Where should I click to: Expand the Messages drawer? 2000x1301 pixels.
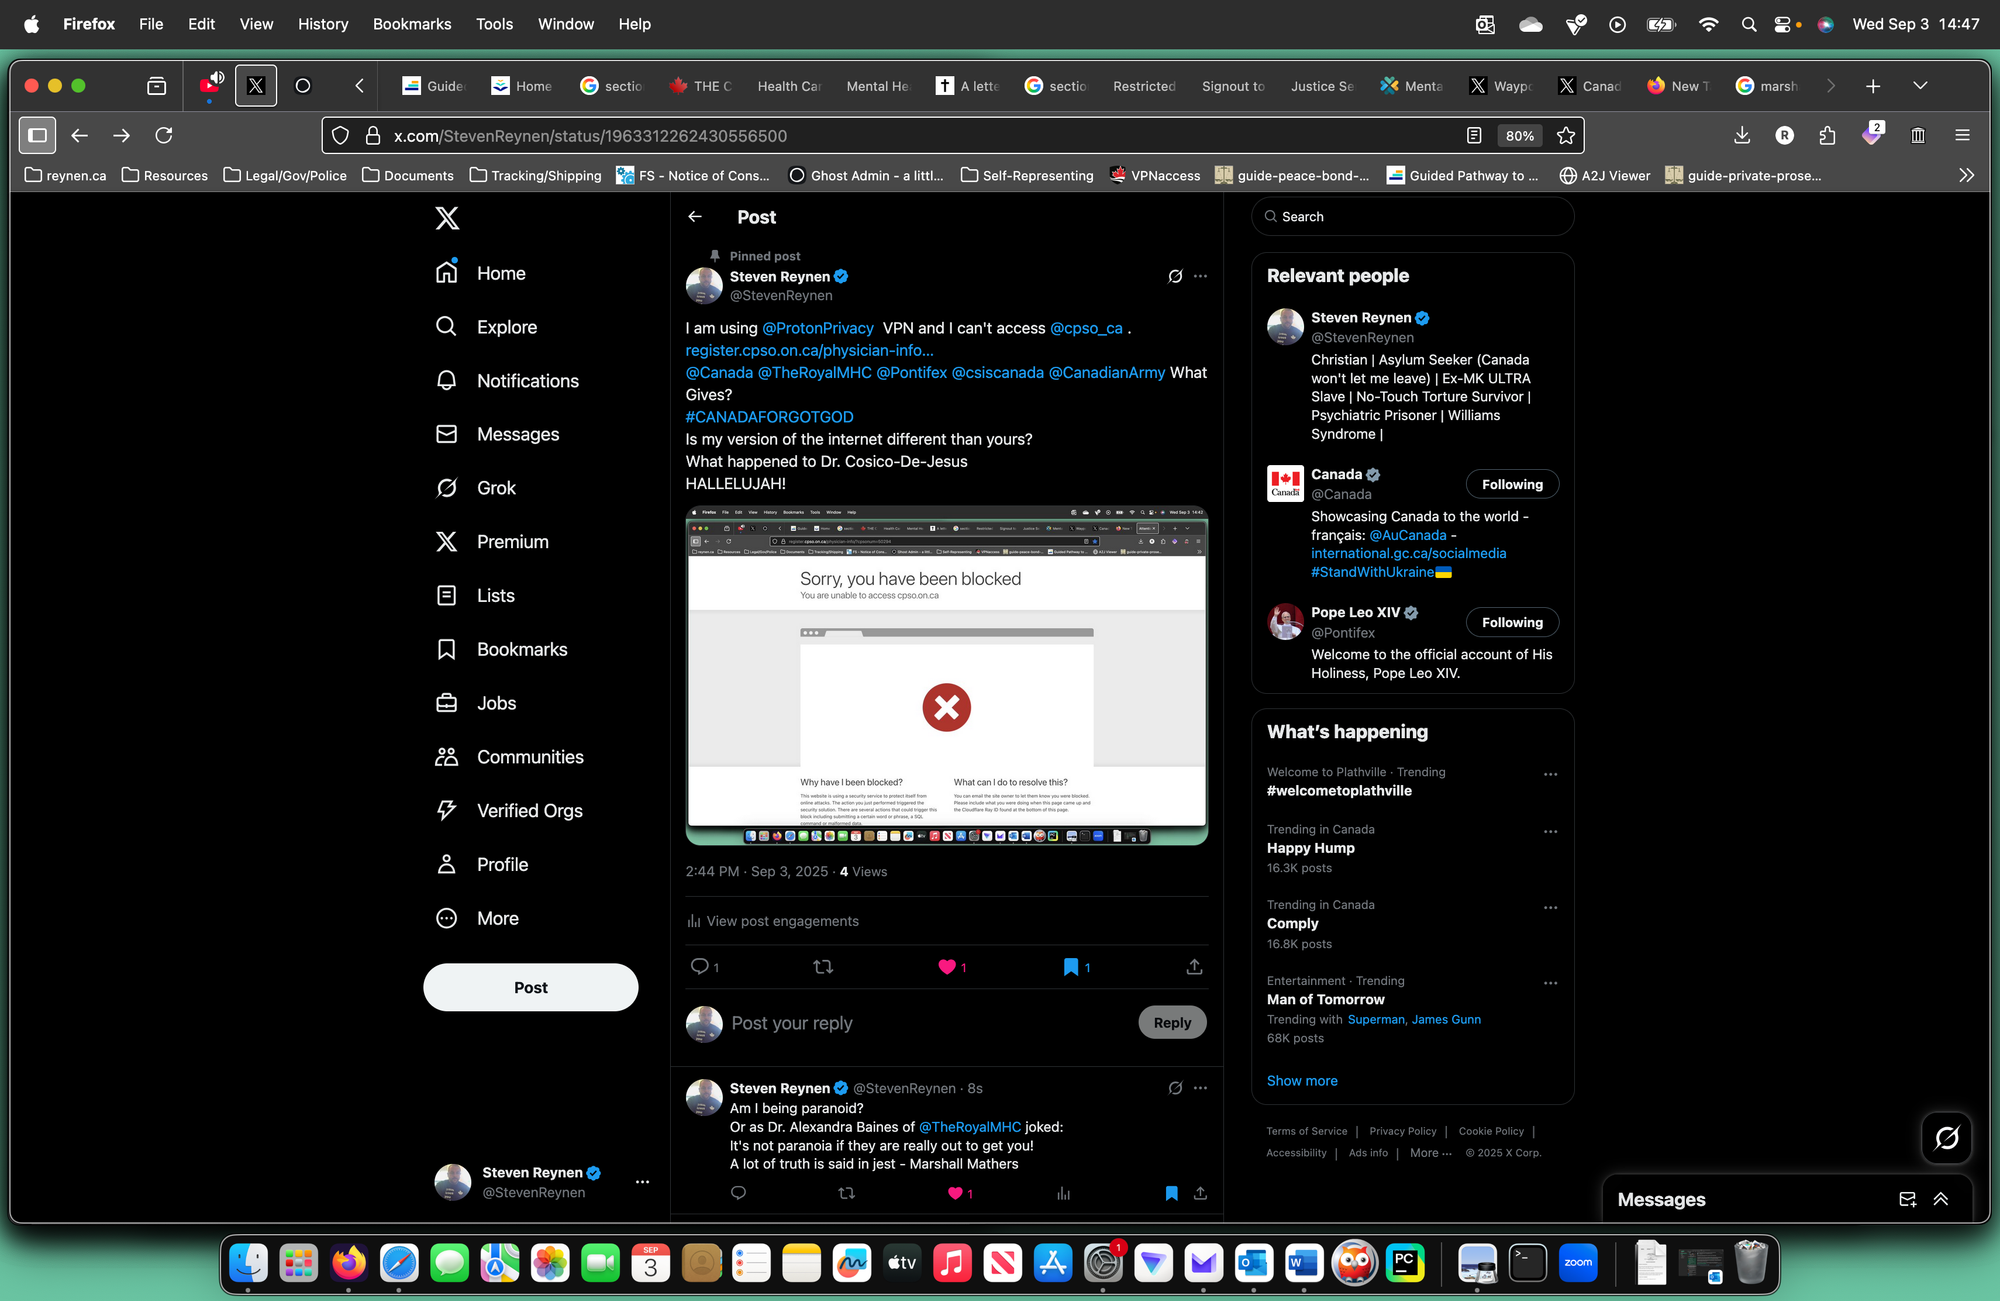click(1941, 1199)
